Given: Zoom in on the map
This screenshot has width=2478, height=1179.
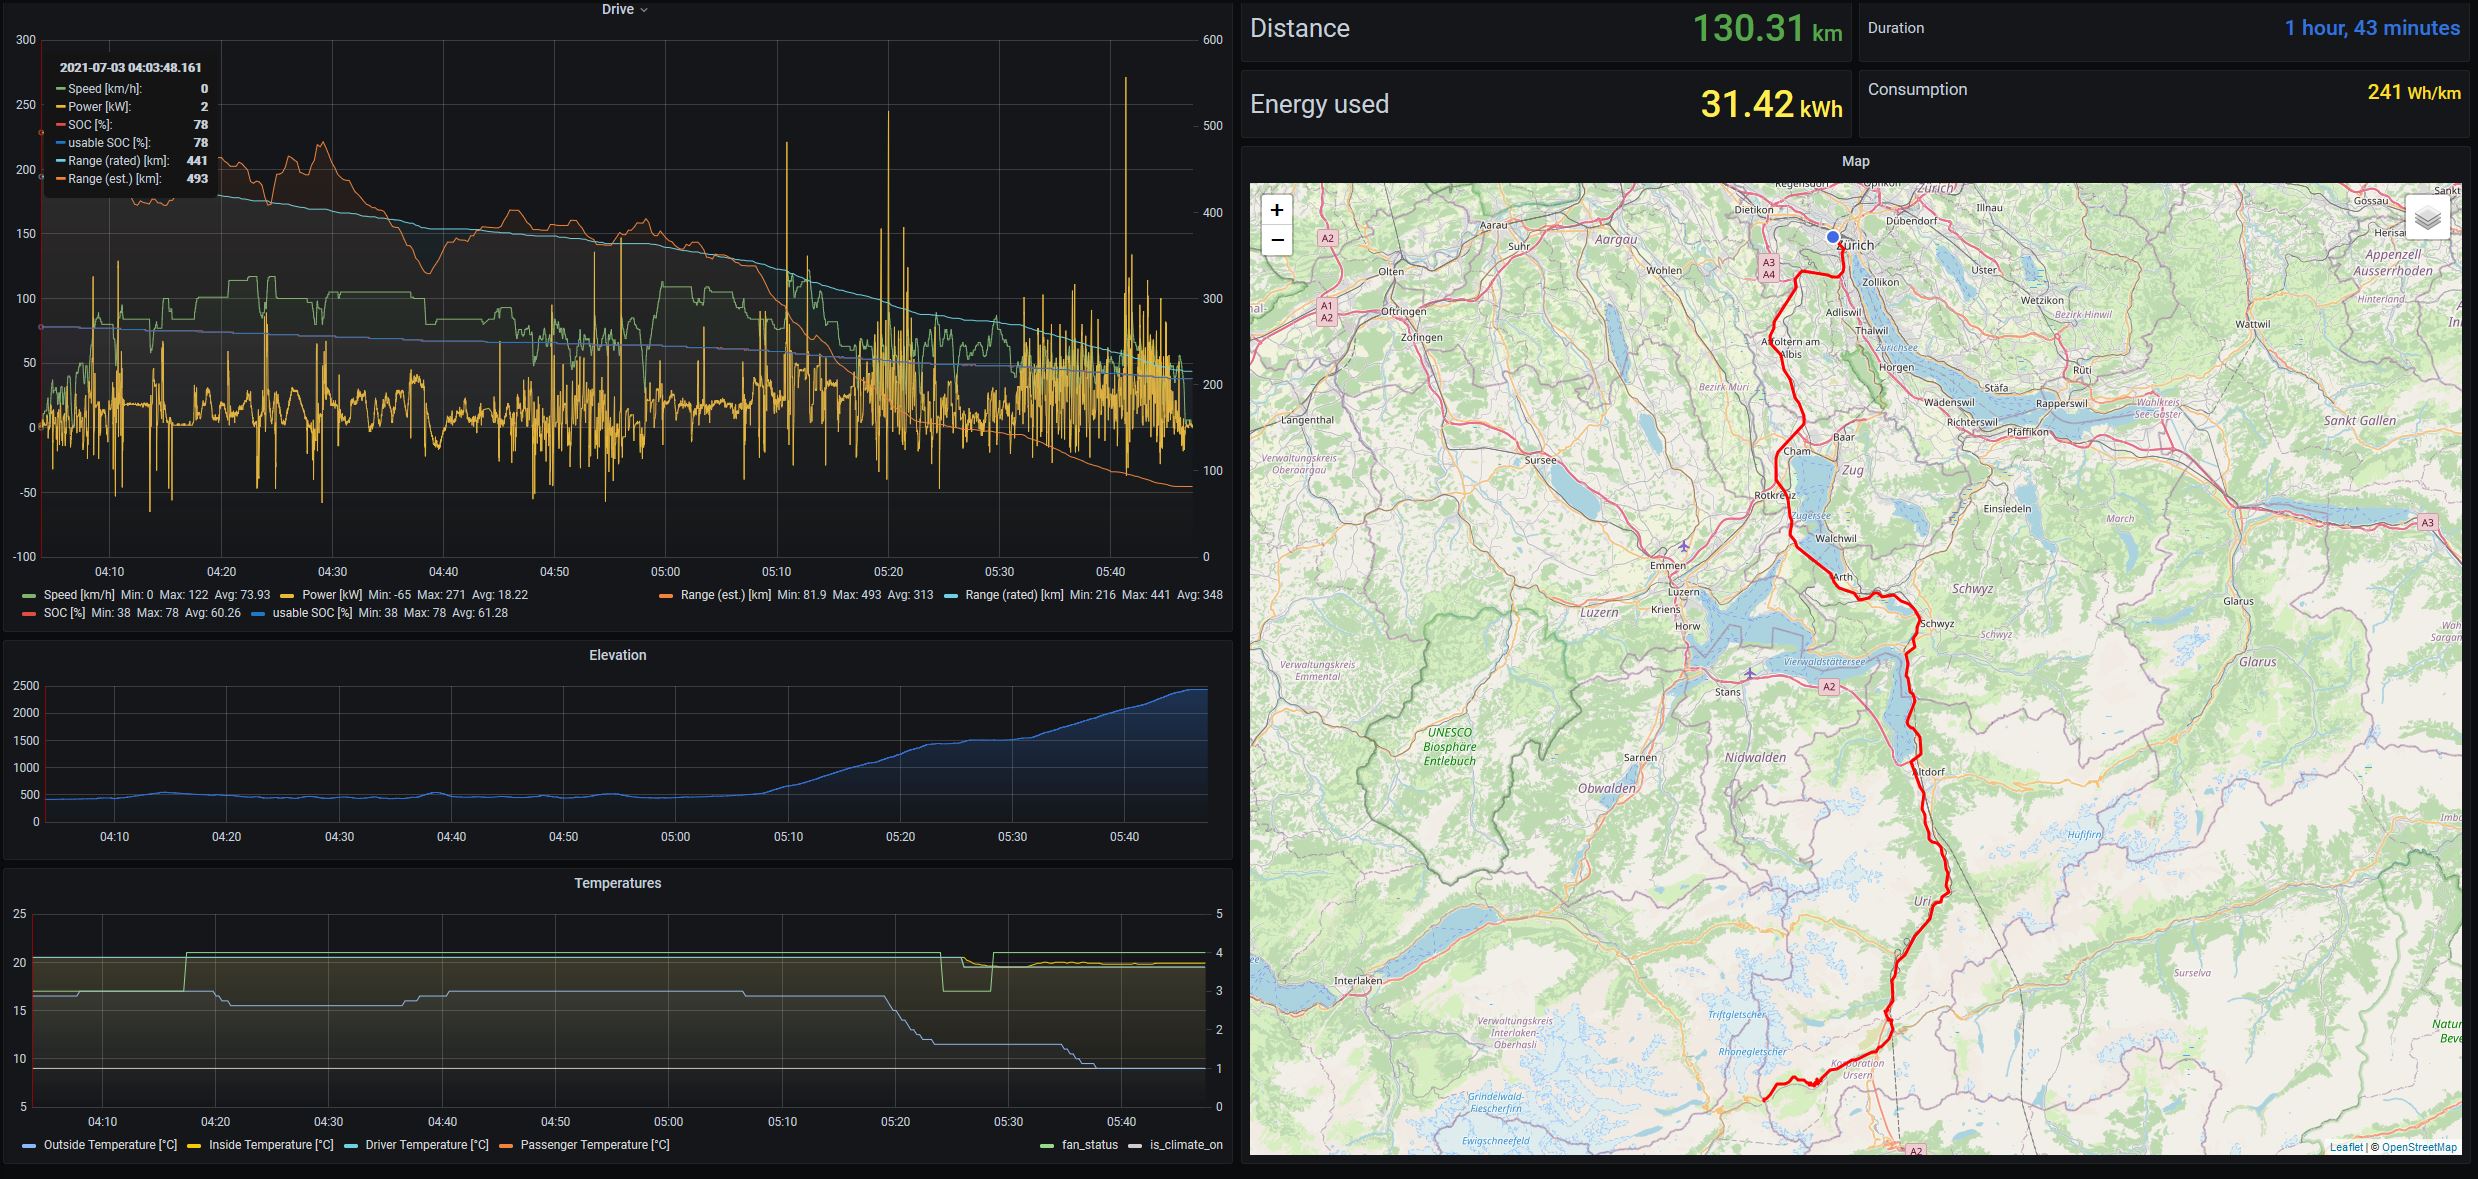Looking at the screenshot, I should (1276, 210).
